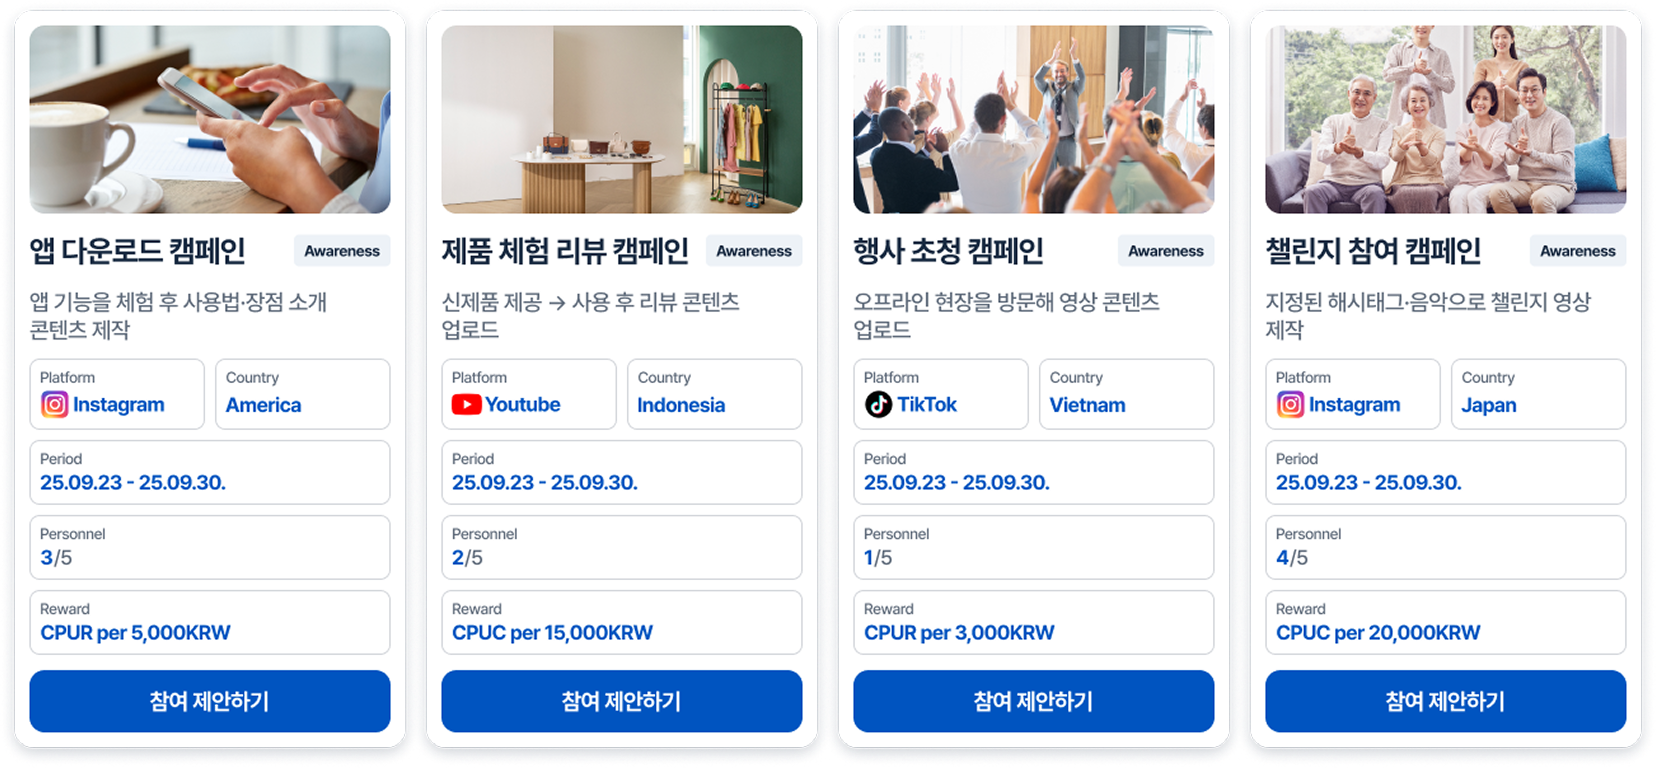Viewport: 1656px width, 768px height.
Task: Click the TikTok logo icon
Action: tap(878, 404)
